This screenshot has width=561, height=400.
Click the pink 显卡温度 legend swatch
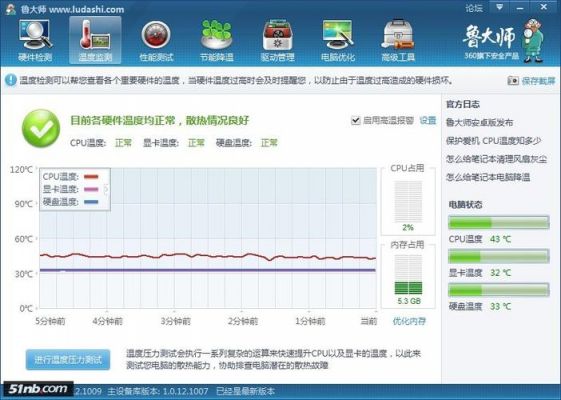coord(91,189)
